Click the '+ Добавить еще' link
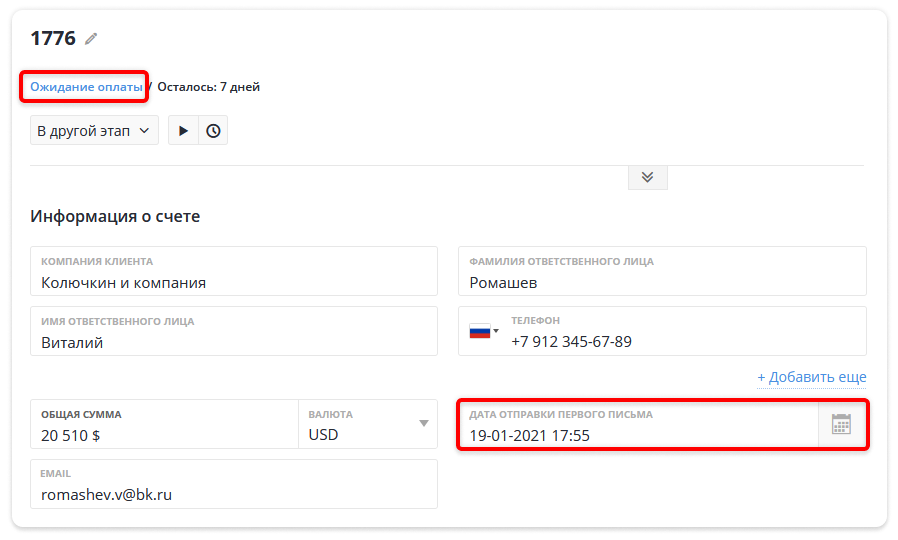The height and width of the screenshot is (540, 898). tap(812, 377)
